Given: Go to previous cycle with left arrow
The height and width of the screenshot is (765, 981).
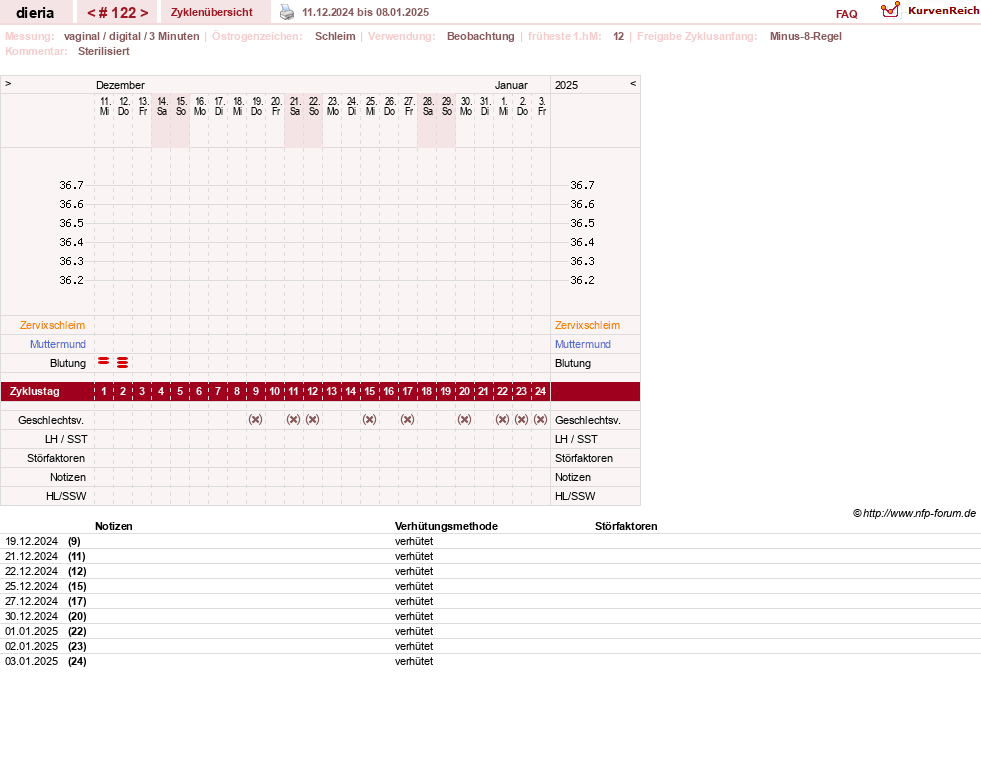Looking at the screenshot, I should click(91, 13).
